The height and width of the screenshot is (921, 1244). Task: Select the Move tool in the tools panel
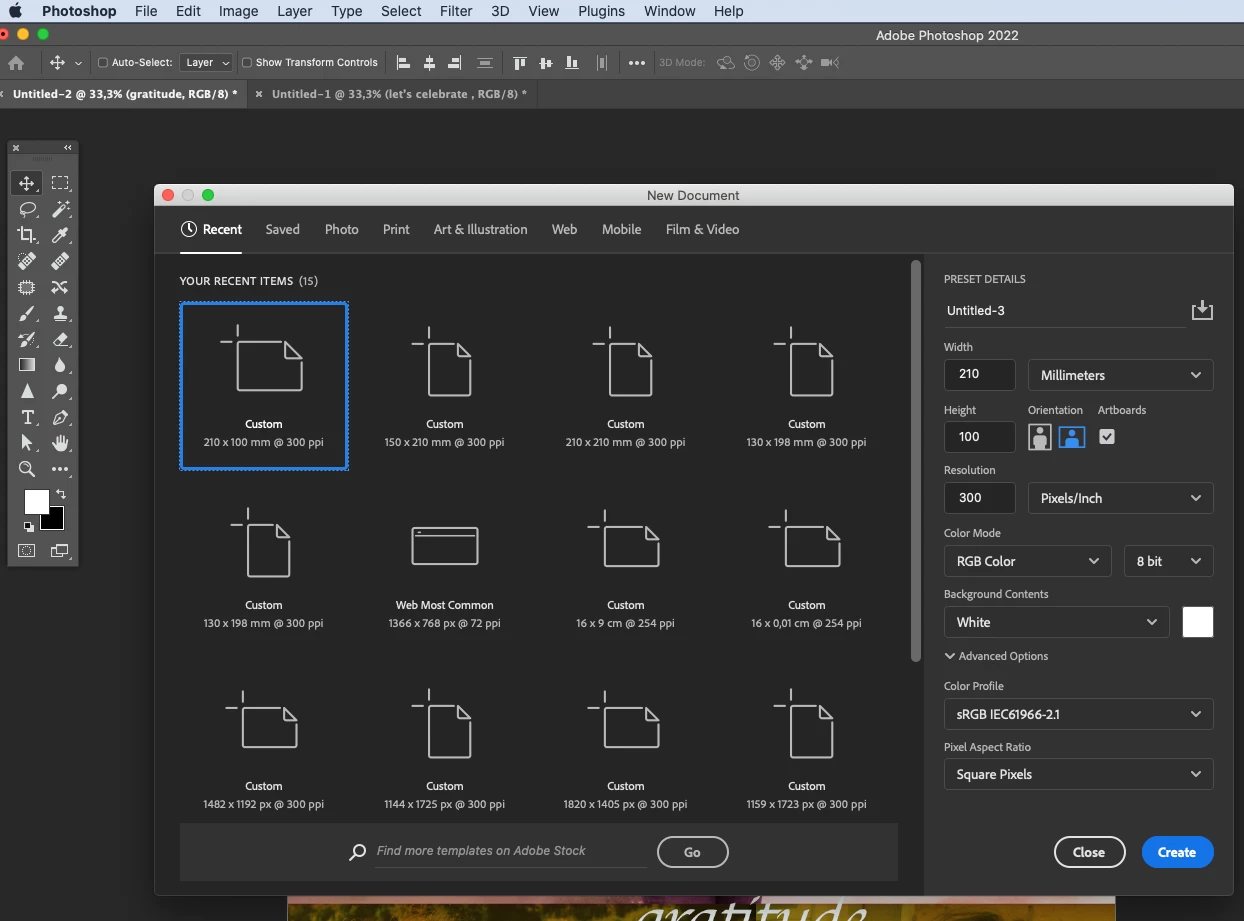(27, 183)
